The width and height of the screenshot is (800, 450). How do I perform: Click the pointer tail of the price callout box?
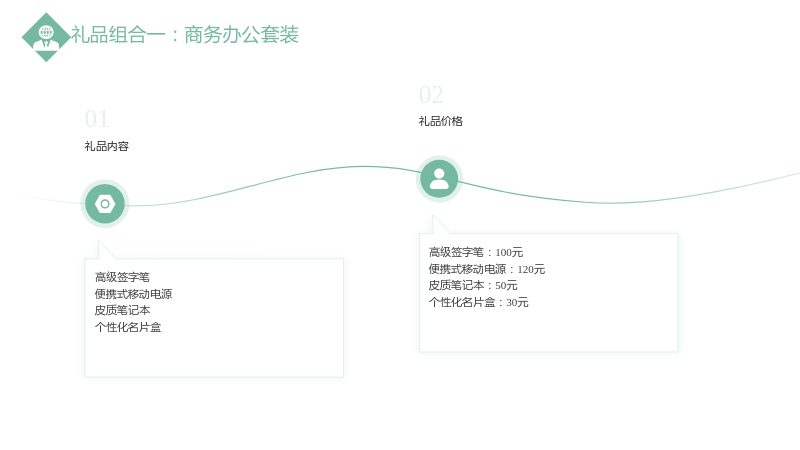point(439,226)
